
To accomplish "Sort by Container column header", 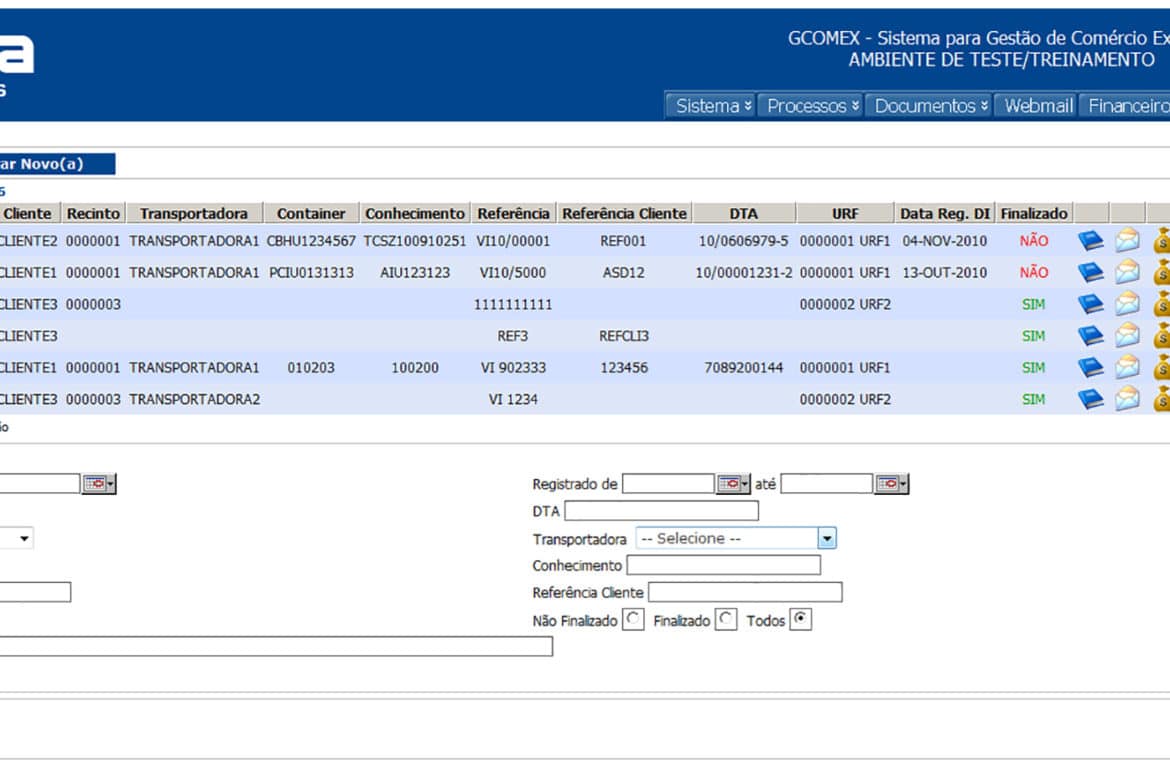I will pyautogui.click(x=311, y=213).
